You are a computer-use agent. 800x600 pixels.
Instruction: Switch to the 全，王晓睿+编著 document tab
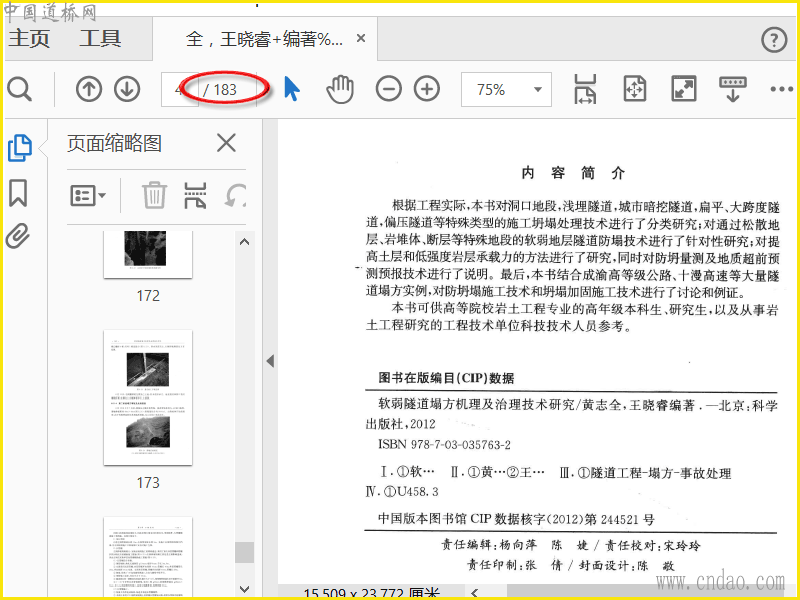264,39
